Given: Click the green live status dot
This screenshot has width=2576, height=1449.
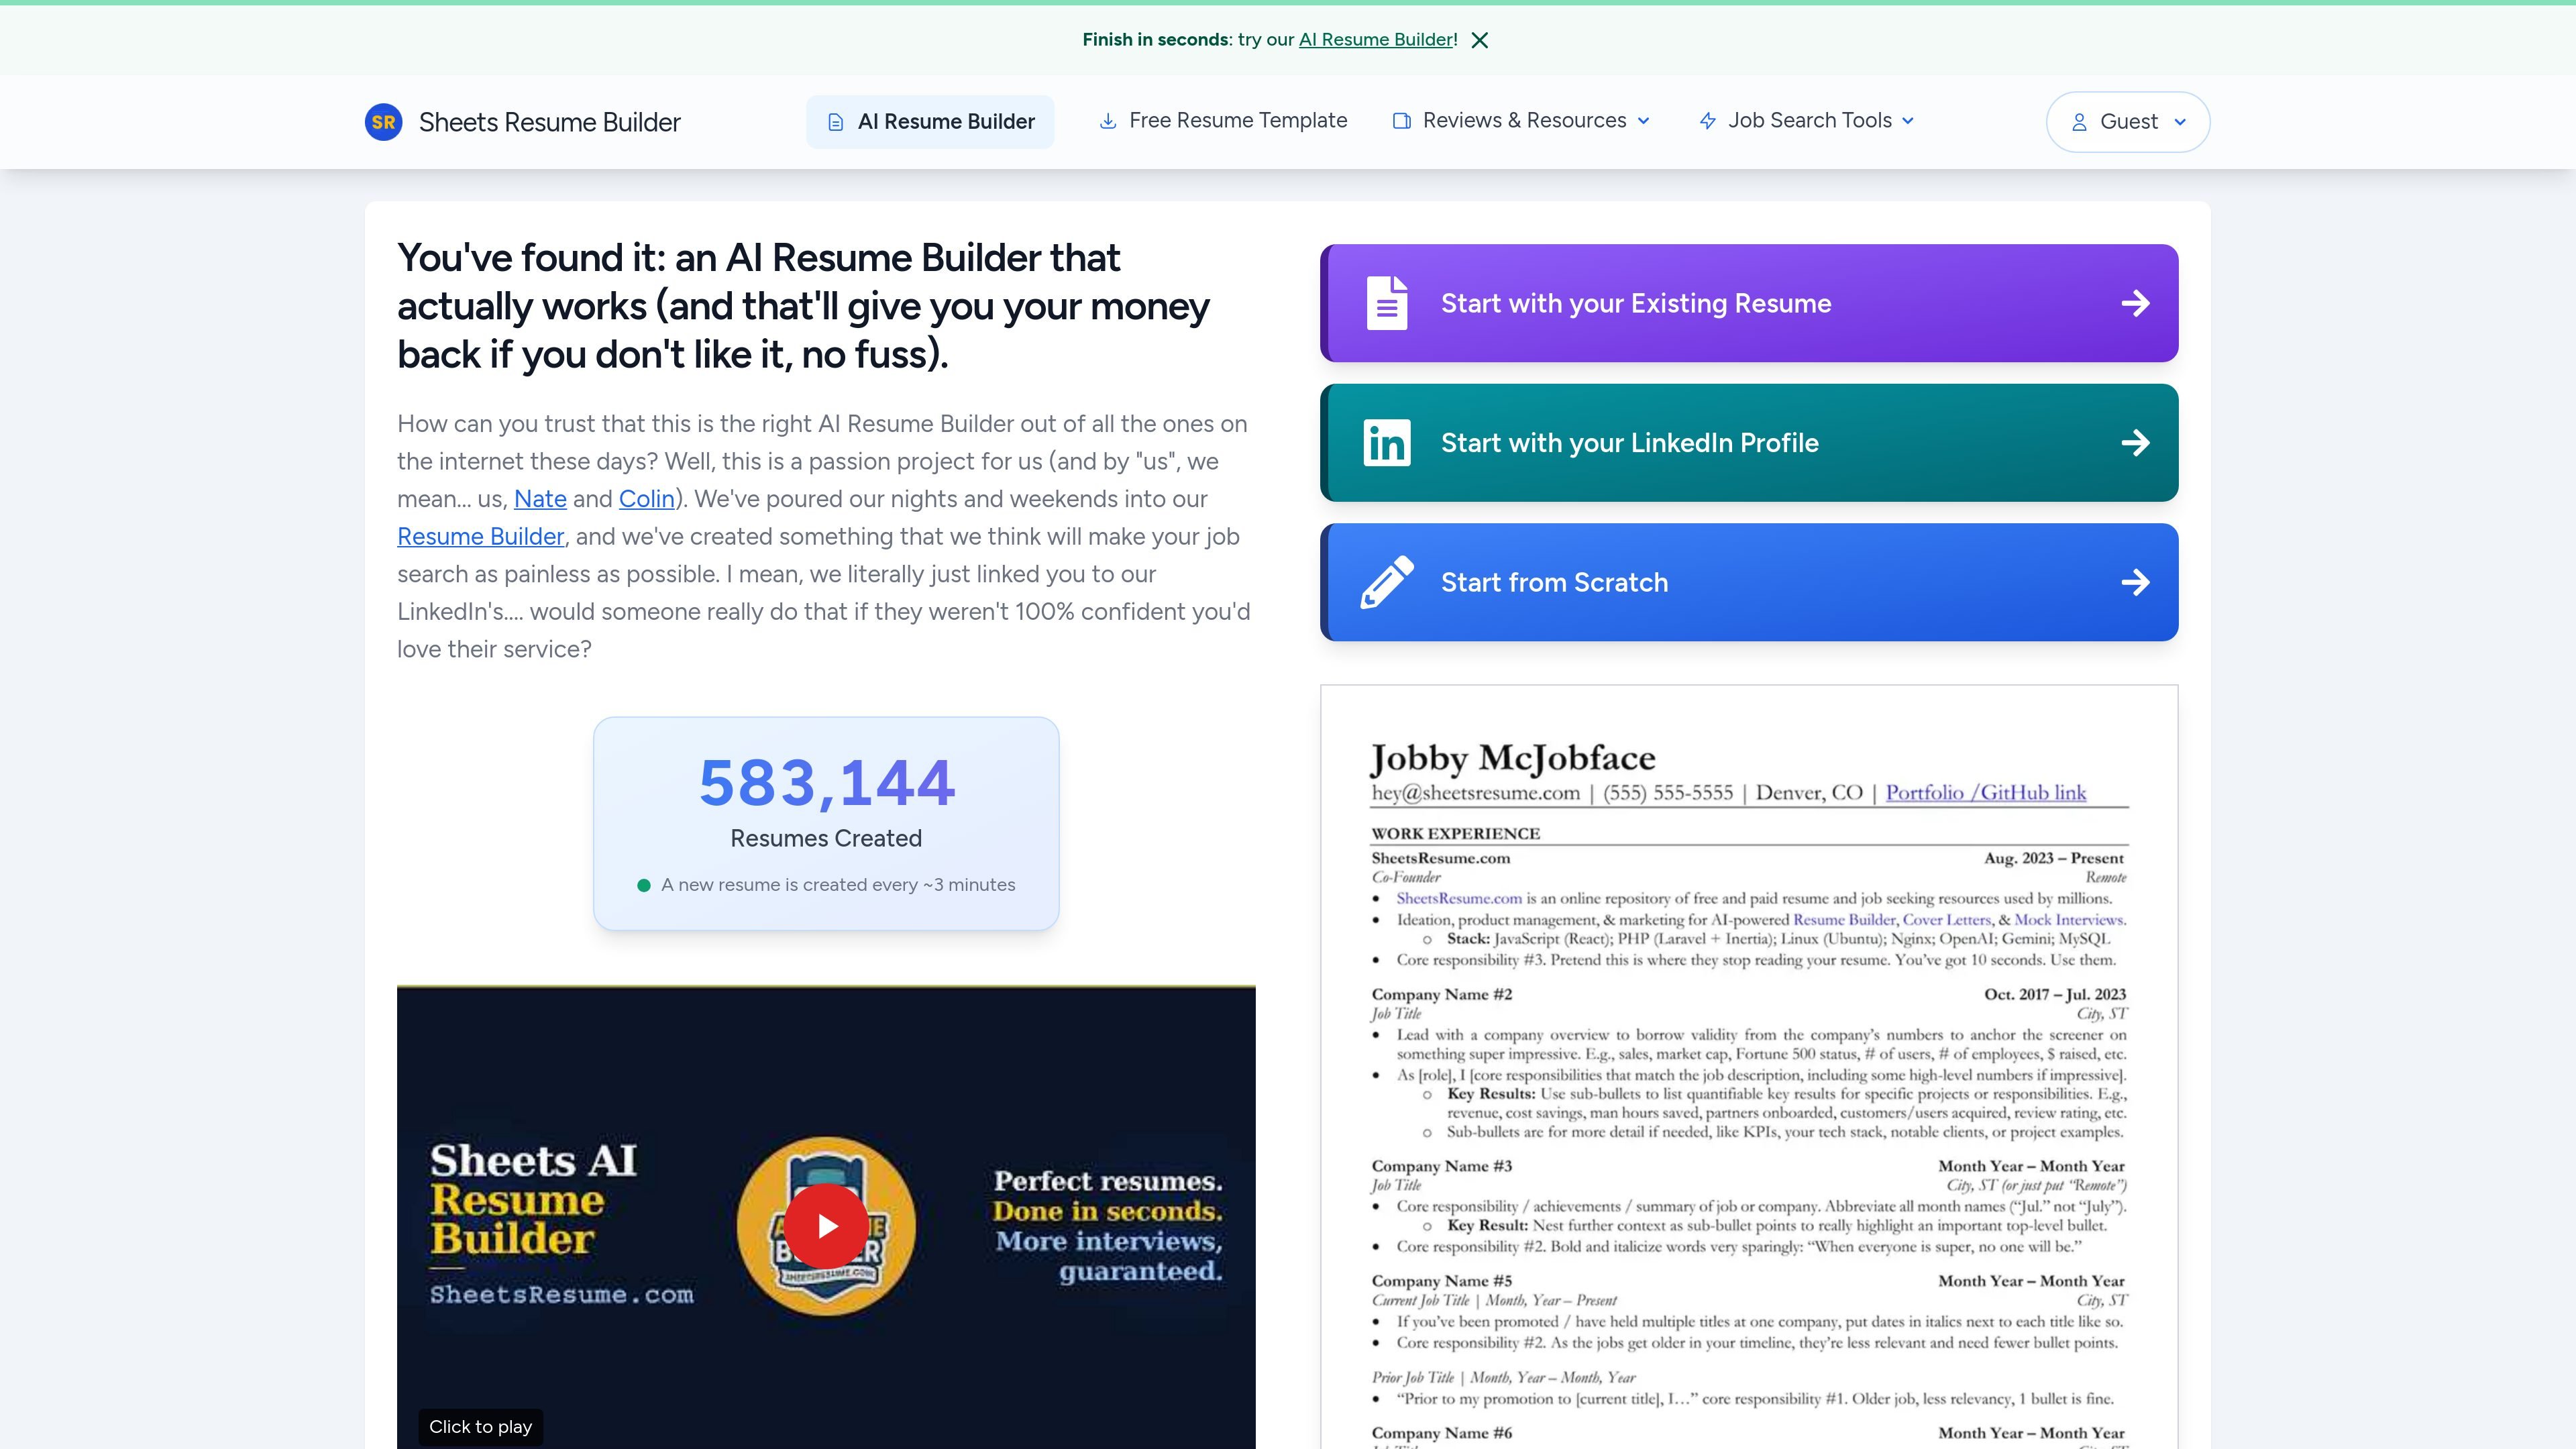Looking at the screenshot, I should click(x=644, y=885).
